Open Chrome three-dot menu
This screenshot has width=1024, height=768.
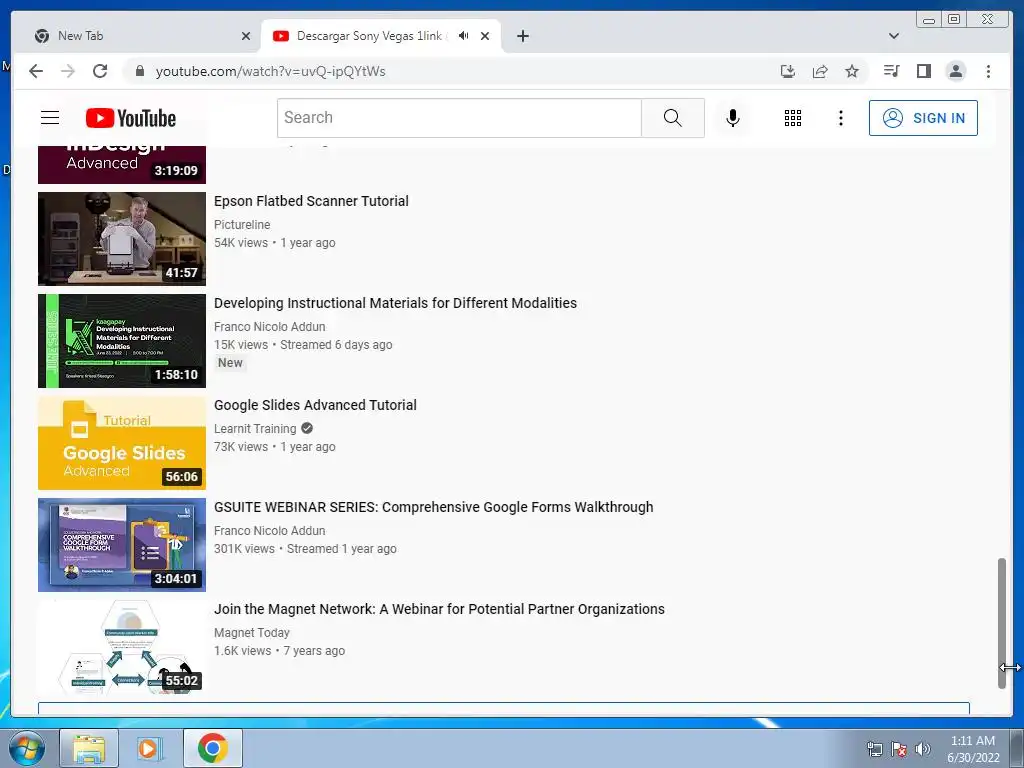click(988, 71)
